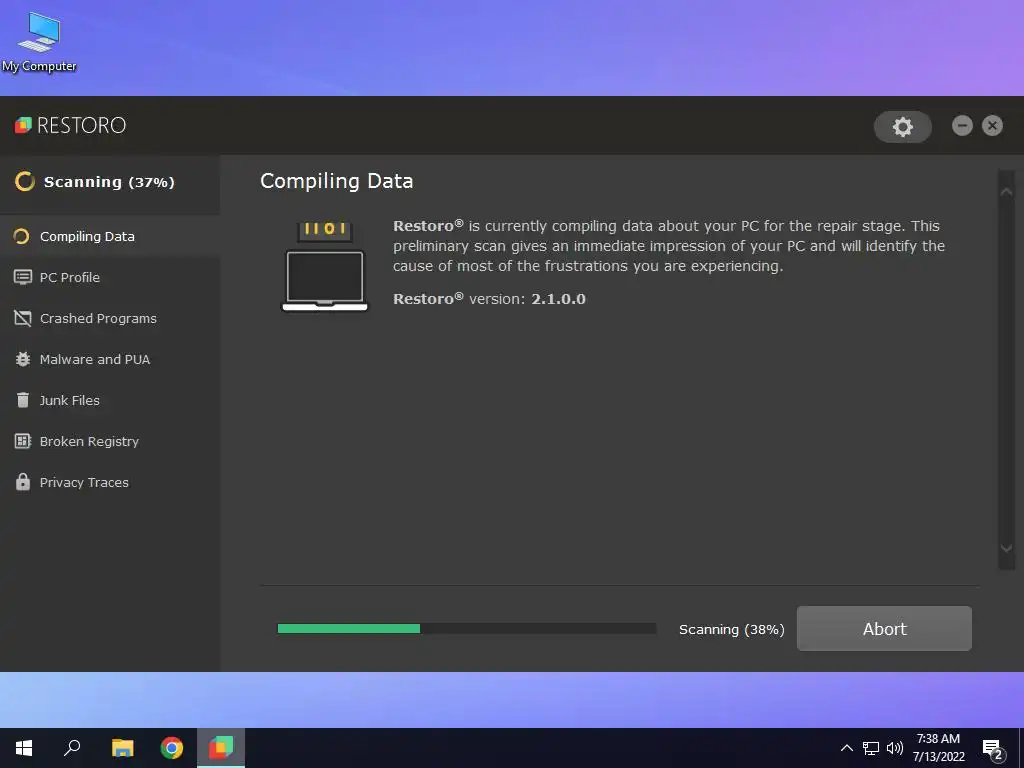Screen dimensions: 1024x768
Task: Open the volume tray icon
Action: click(x=895, y=748)
